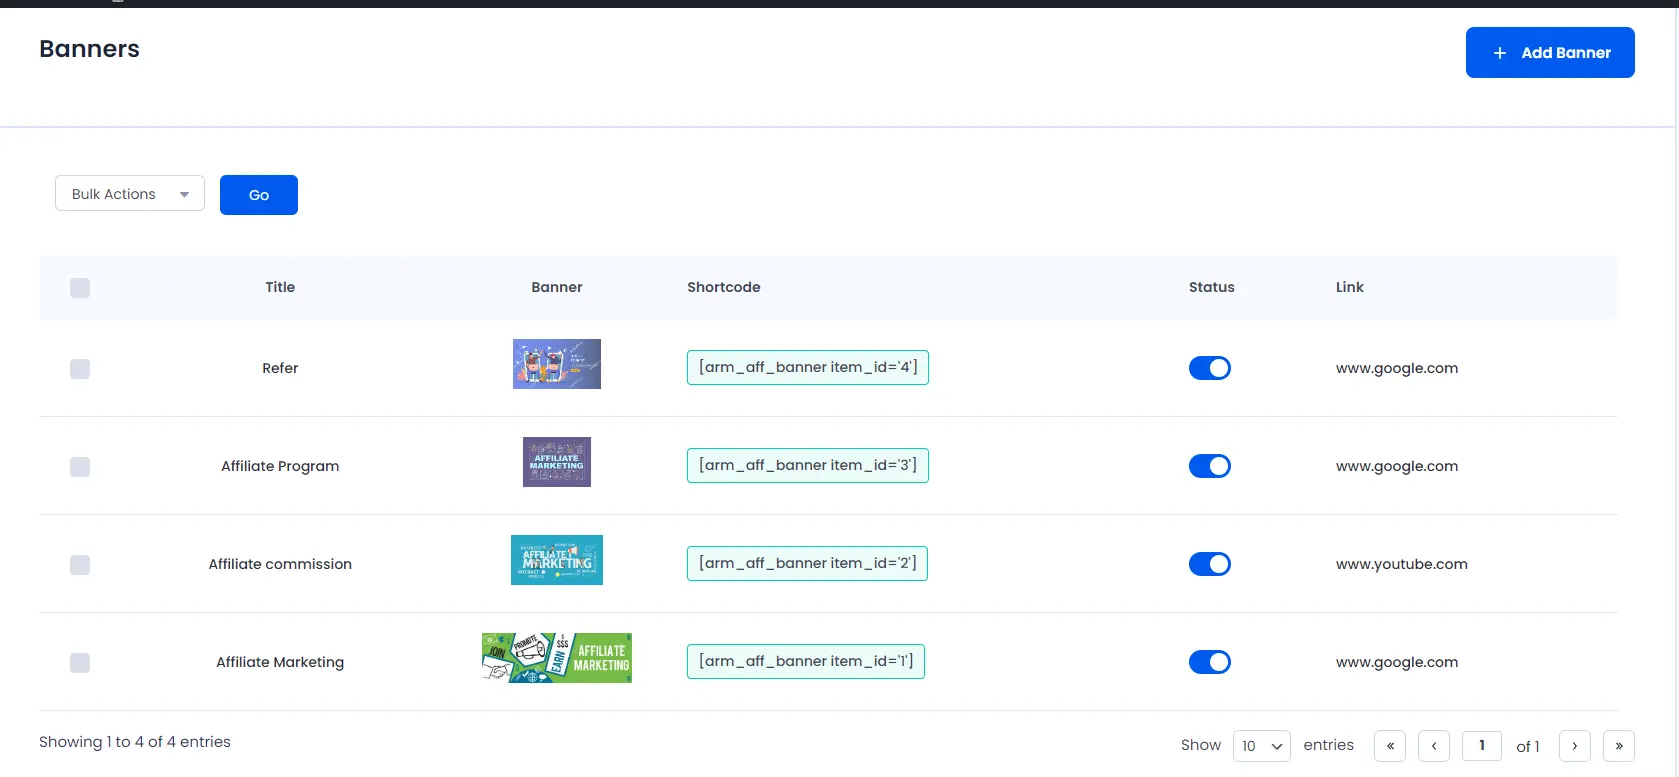Click the www.google.com link in Refer row
The width and height of the screenshot is (1679, 777).
coord(1397,368)
